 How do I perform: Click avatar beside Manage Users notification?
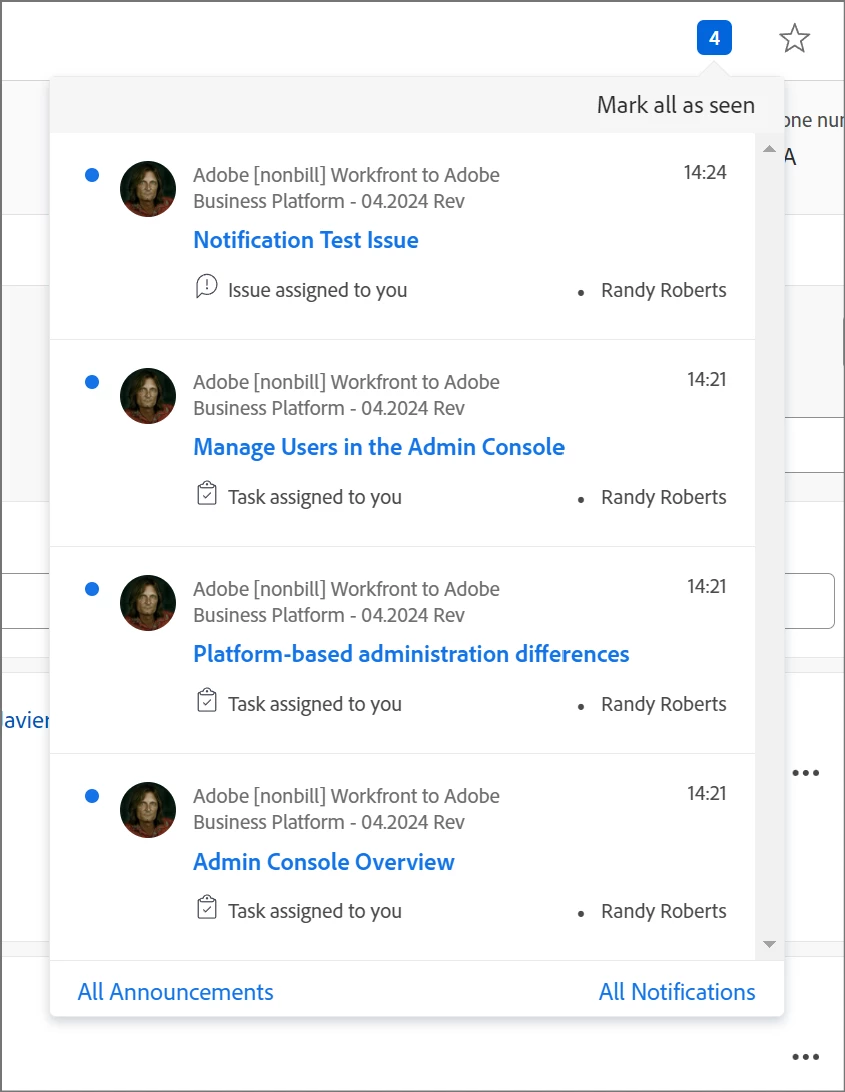[148, 396]
